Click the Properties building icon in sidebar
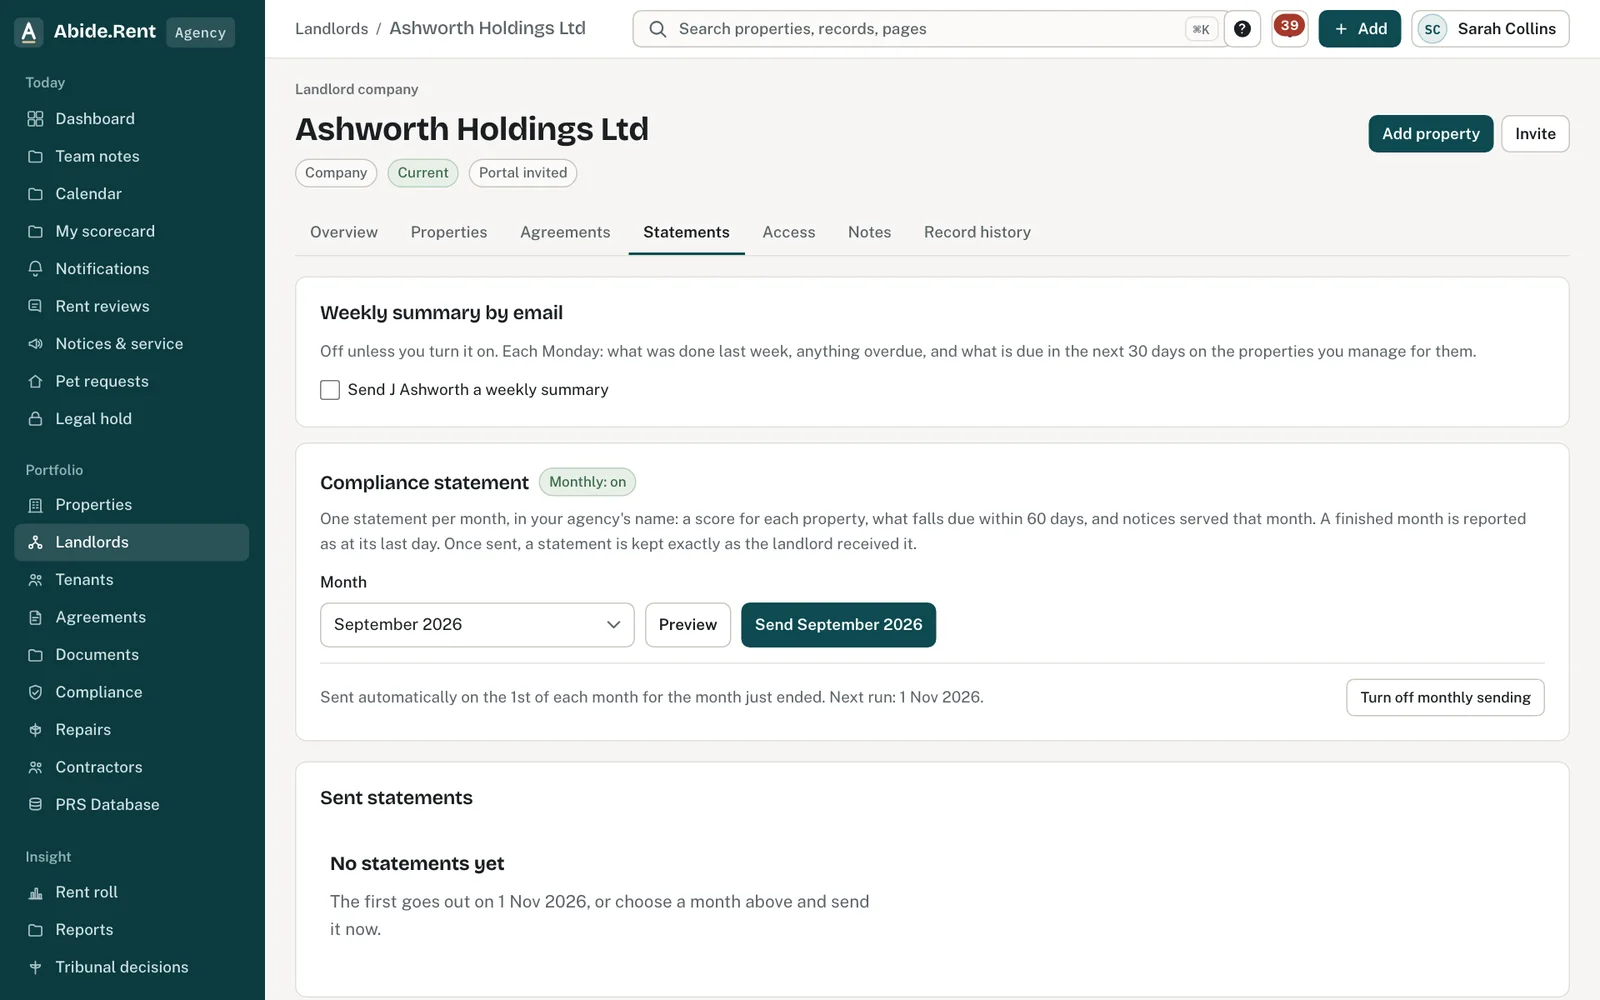 pos(35,505)
